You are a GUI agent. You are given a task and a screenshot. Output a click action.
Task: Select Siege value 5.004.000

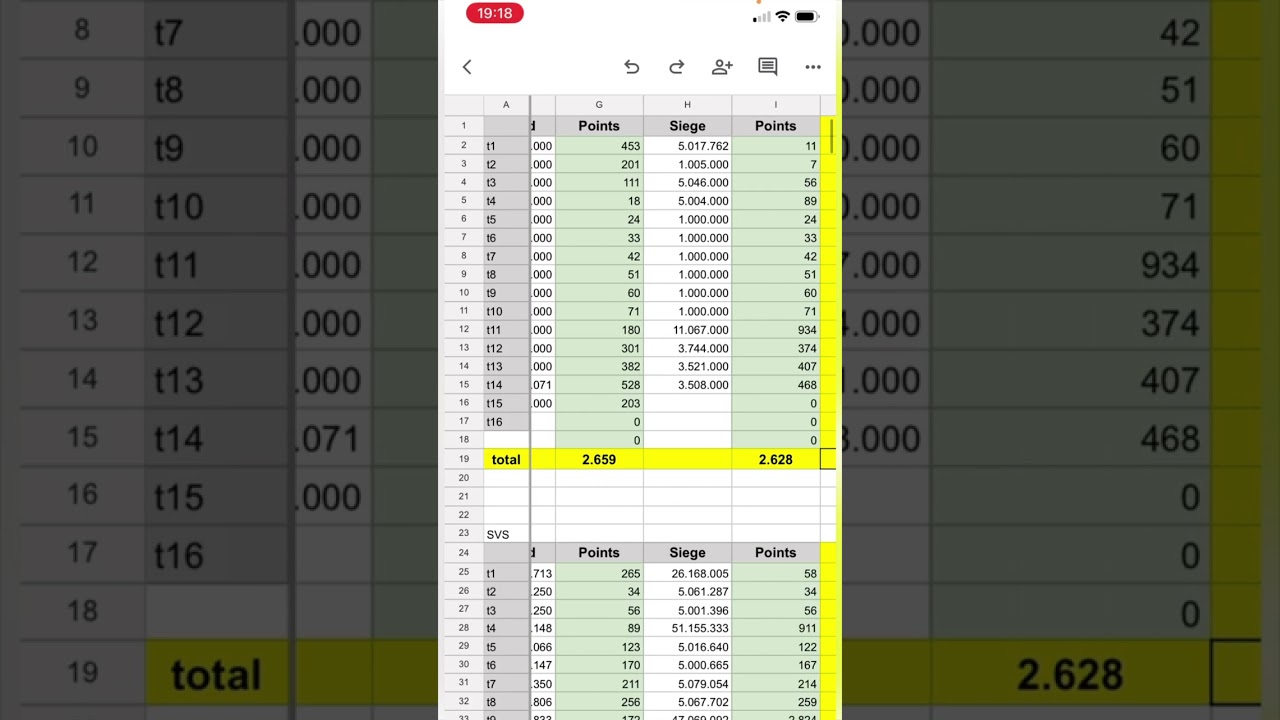687,201
